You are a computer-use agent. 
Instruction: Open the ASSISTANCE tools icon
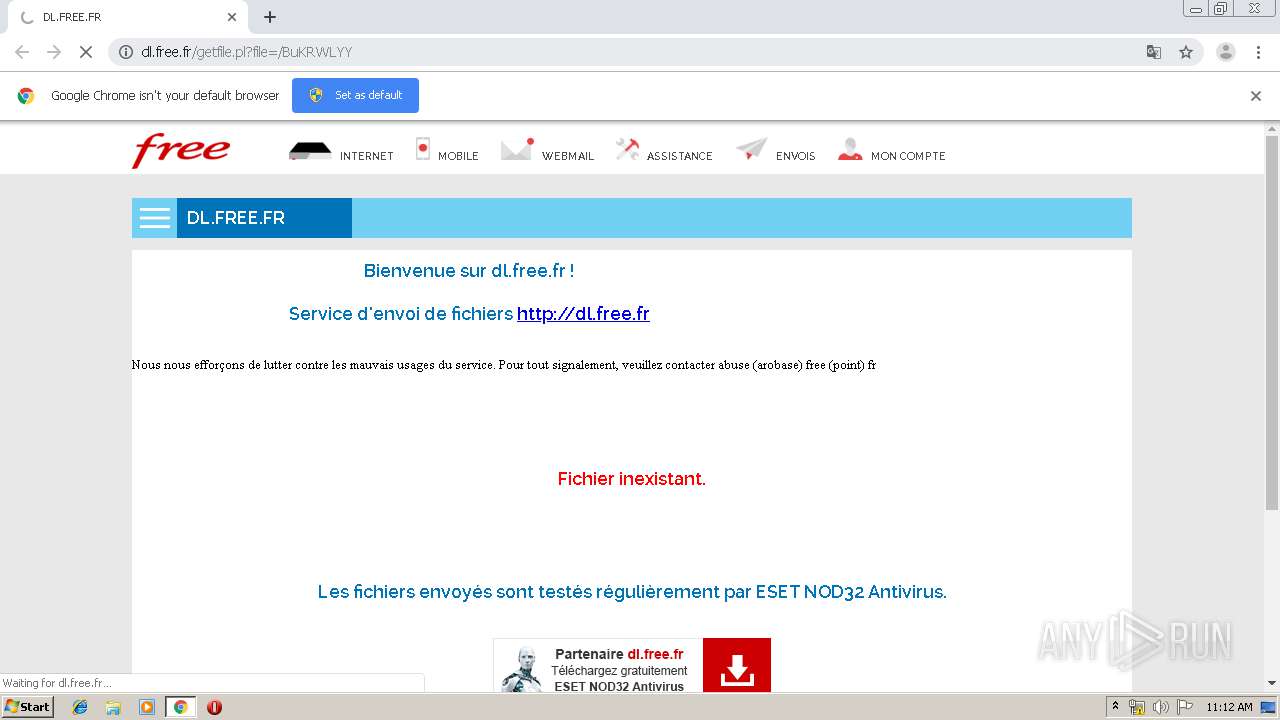coord(627,149)
